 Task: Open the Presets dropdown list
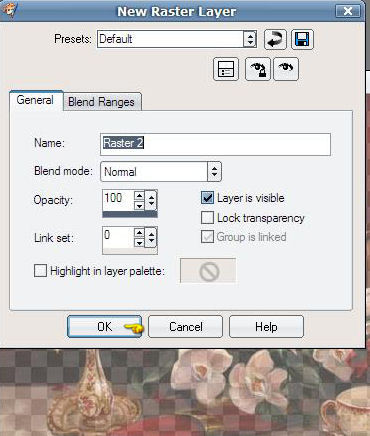[x=250, y=39]
